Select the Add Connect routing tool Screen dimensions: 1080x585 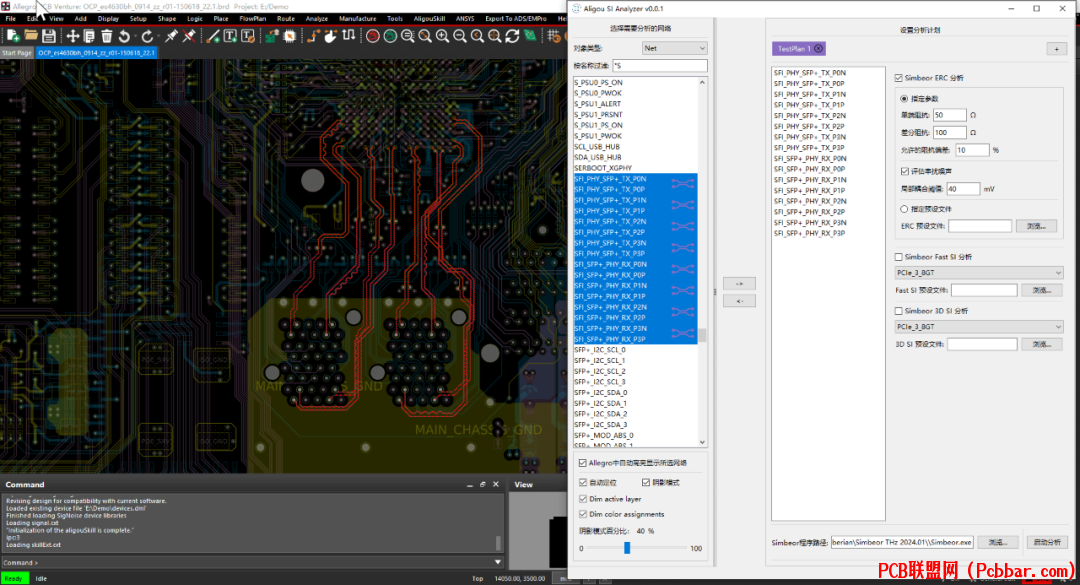tap(313, 36)
